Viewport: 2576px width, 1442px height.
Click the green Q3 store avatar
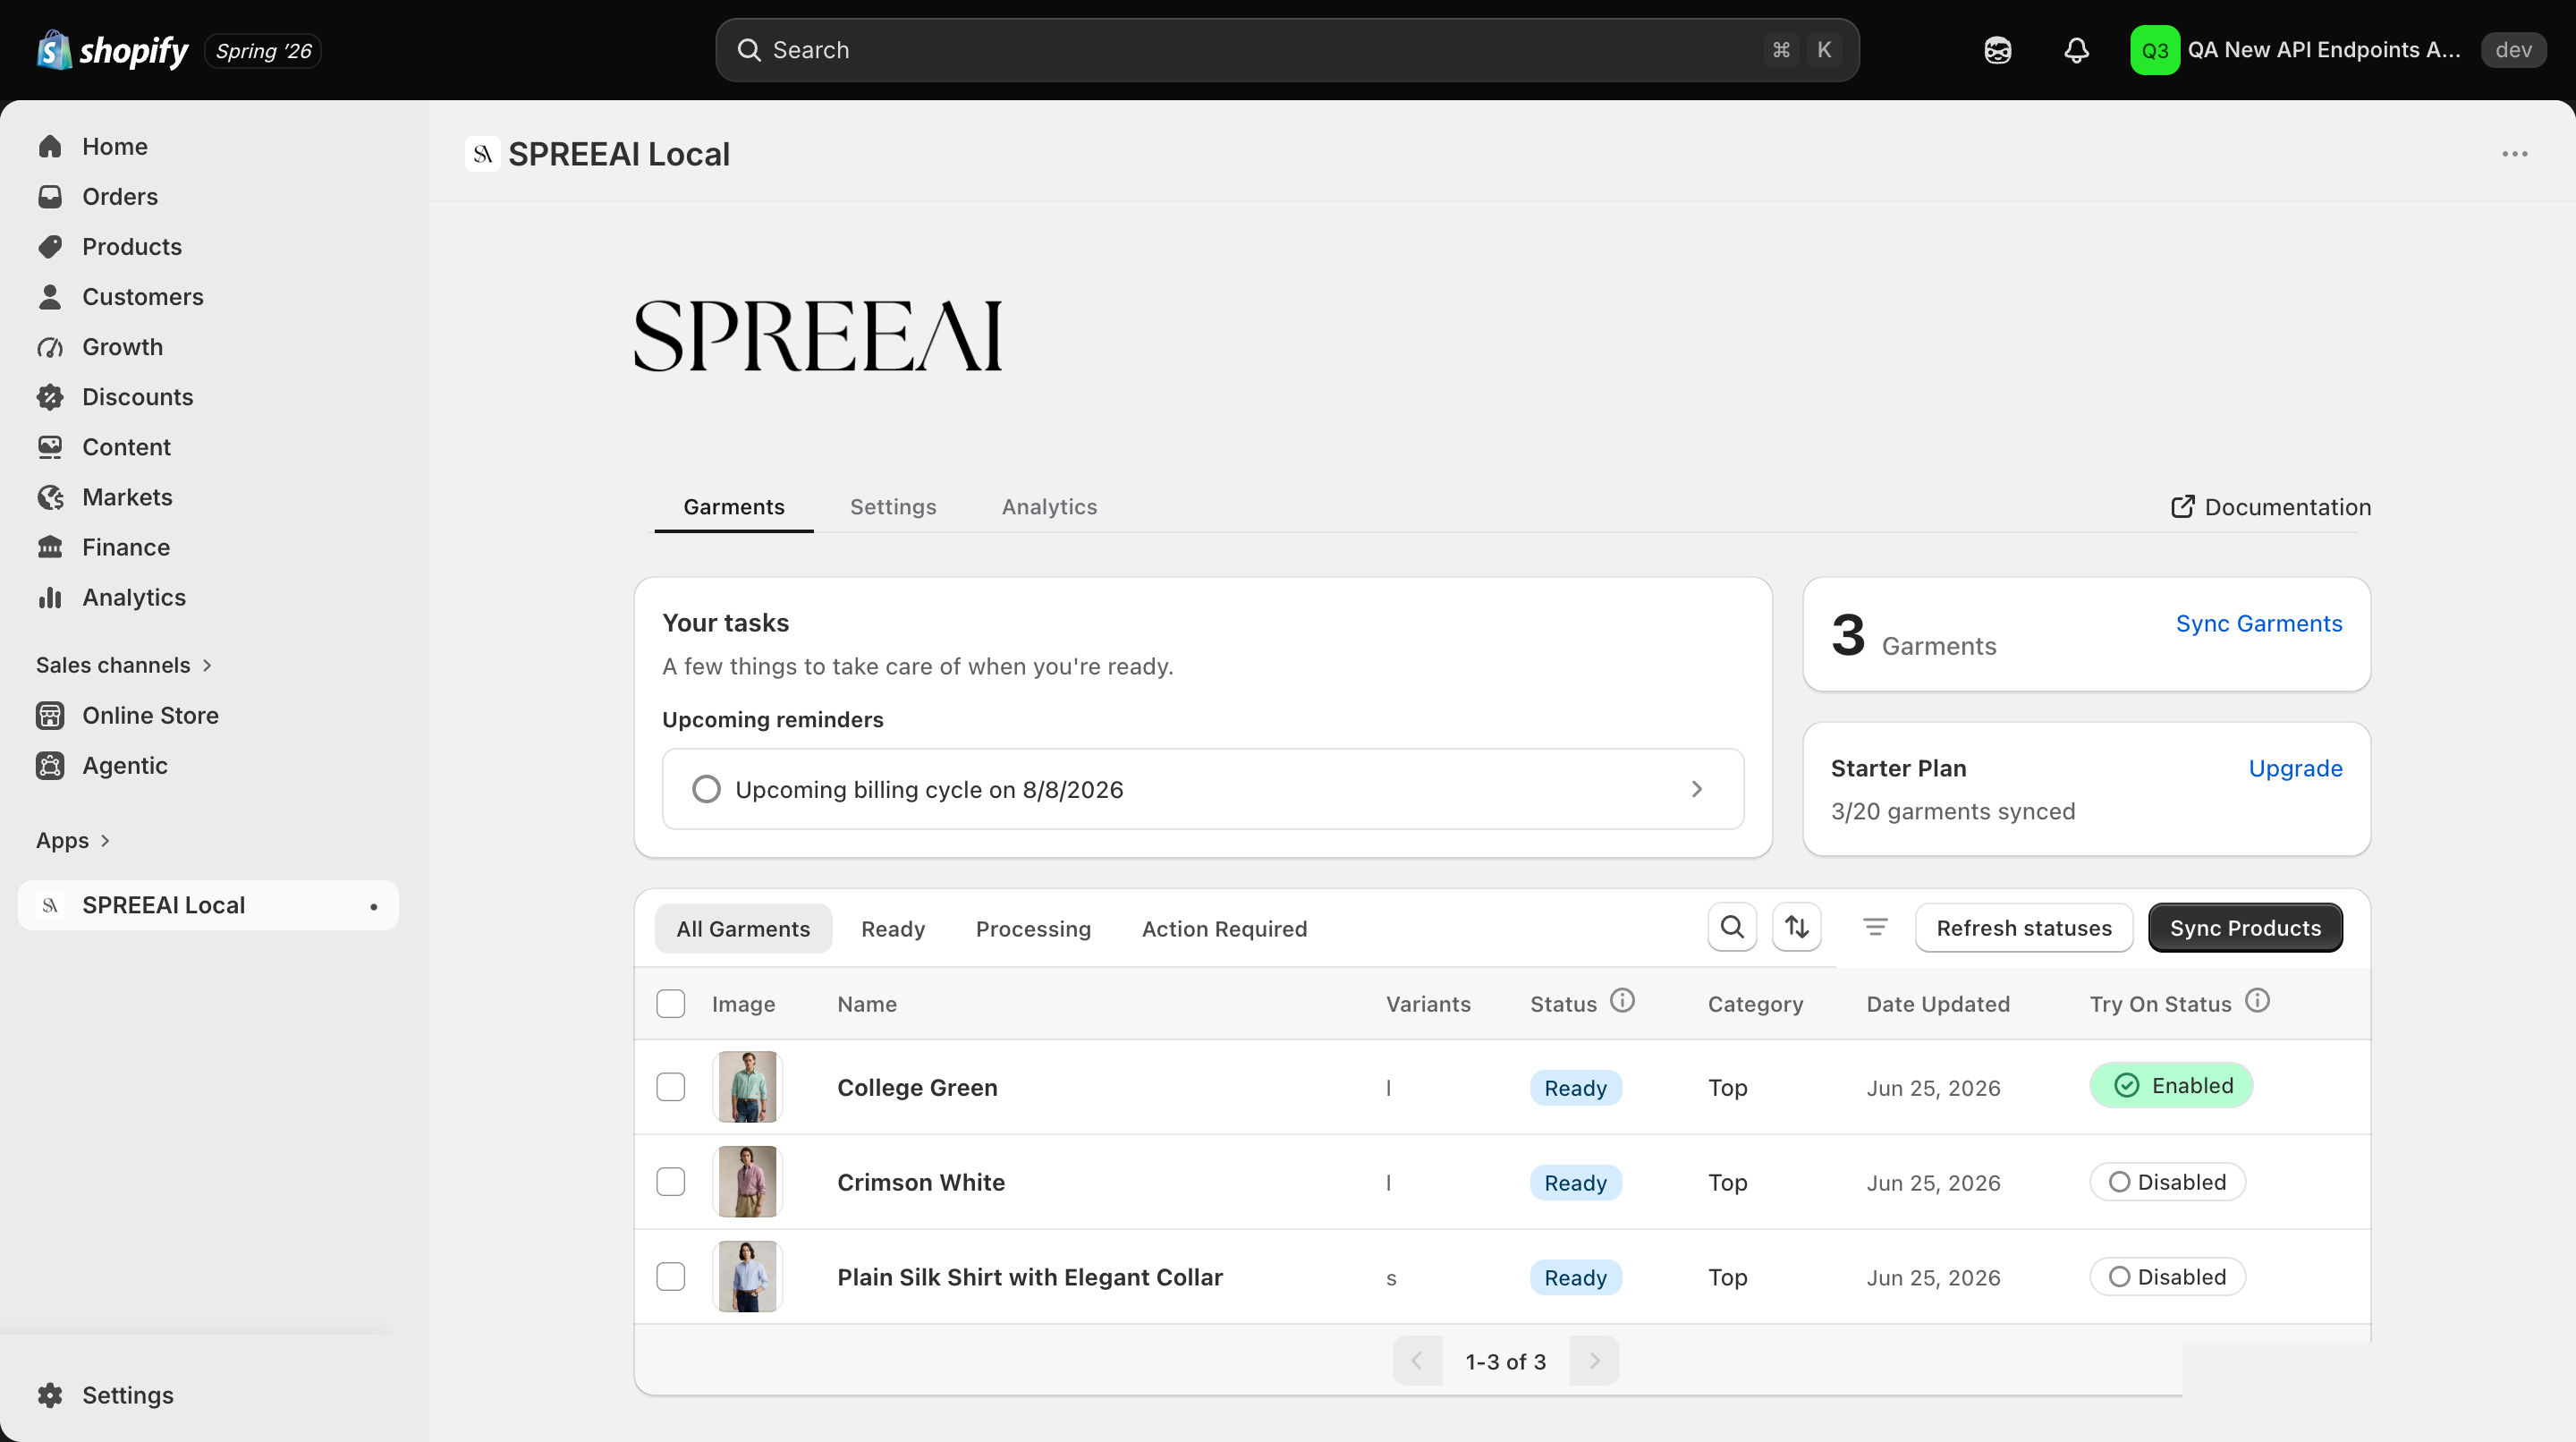tap(2154, 50)
